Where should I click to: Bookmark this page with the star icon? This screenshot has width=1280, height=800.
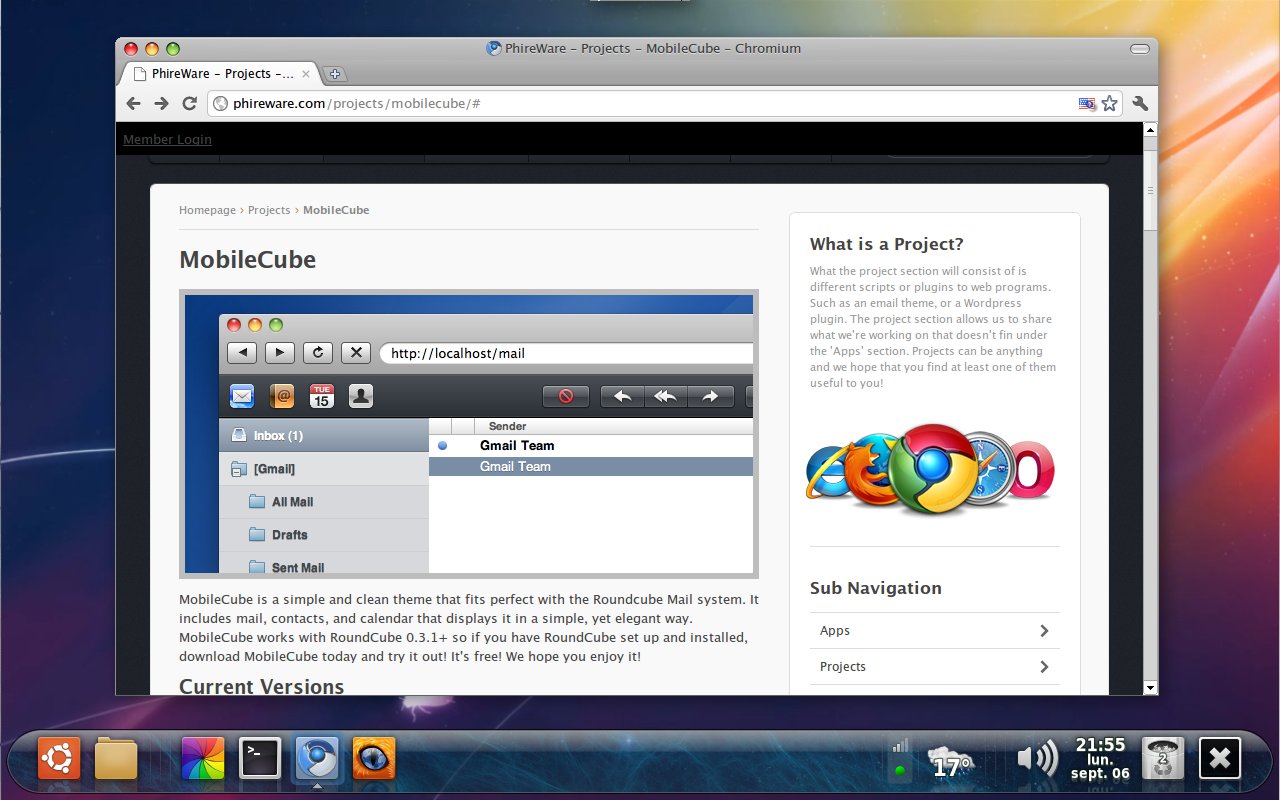coord(1109,103)
